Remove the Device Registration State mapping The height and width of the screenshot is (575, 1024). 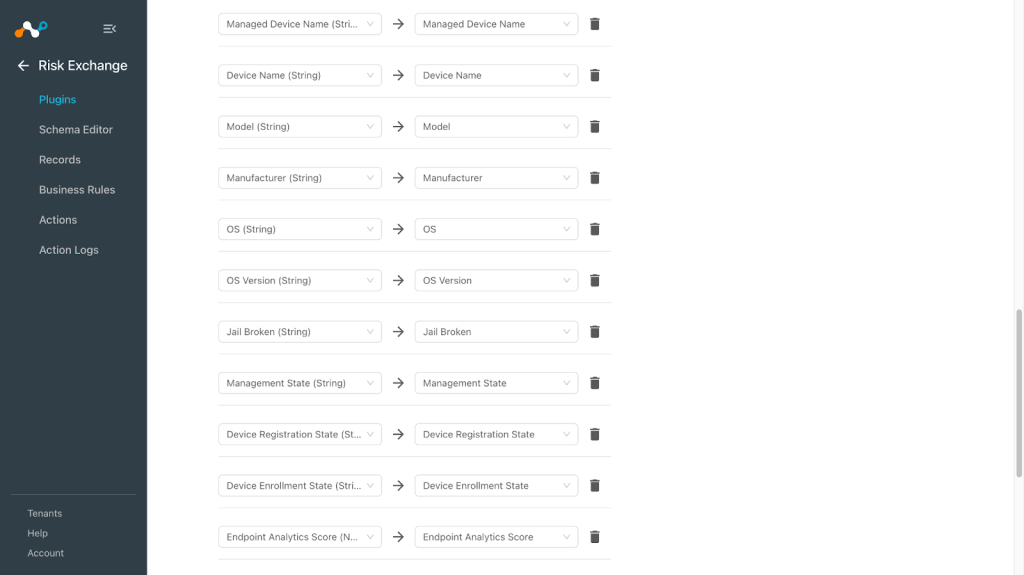click(594, 435)
